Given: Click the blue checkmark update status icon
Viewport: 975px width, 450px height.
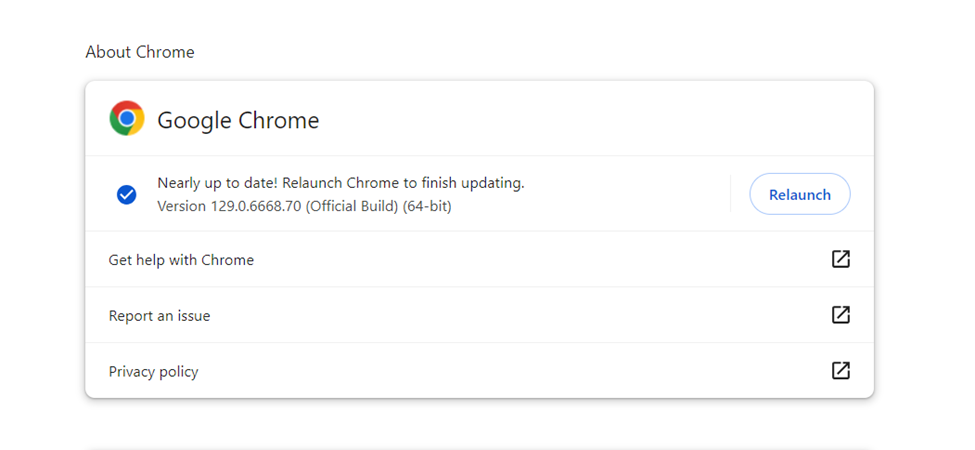Looking at the screenshot, I should click(127, 194).
